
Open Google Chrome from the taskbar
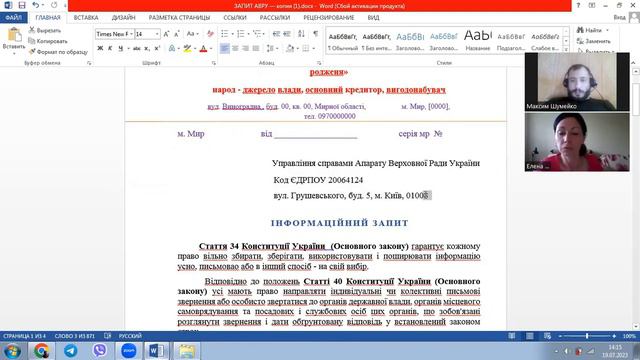pyautogui.click(x=41, y=351)
